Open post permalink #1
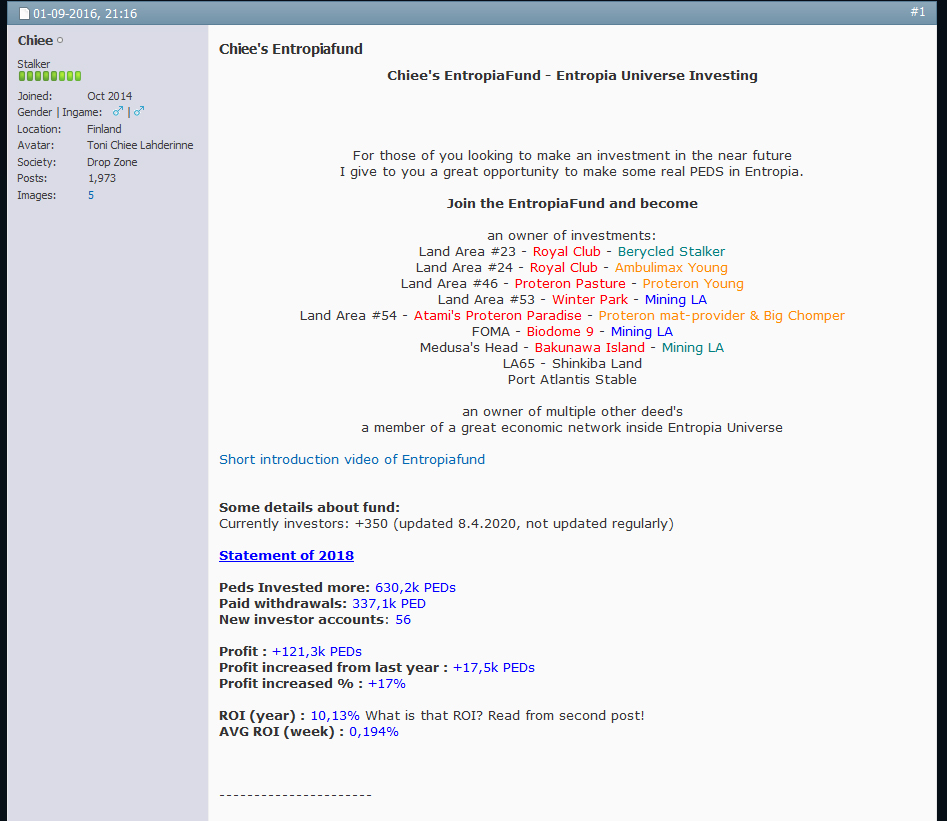 click(917, 12)
